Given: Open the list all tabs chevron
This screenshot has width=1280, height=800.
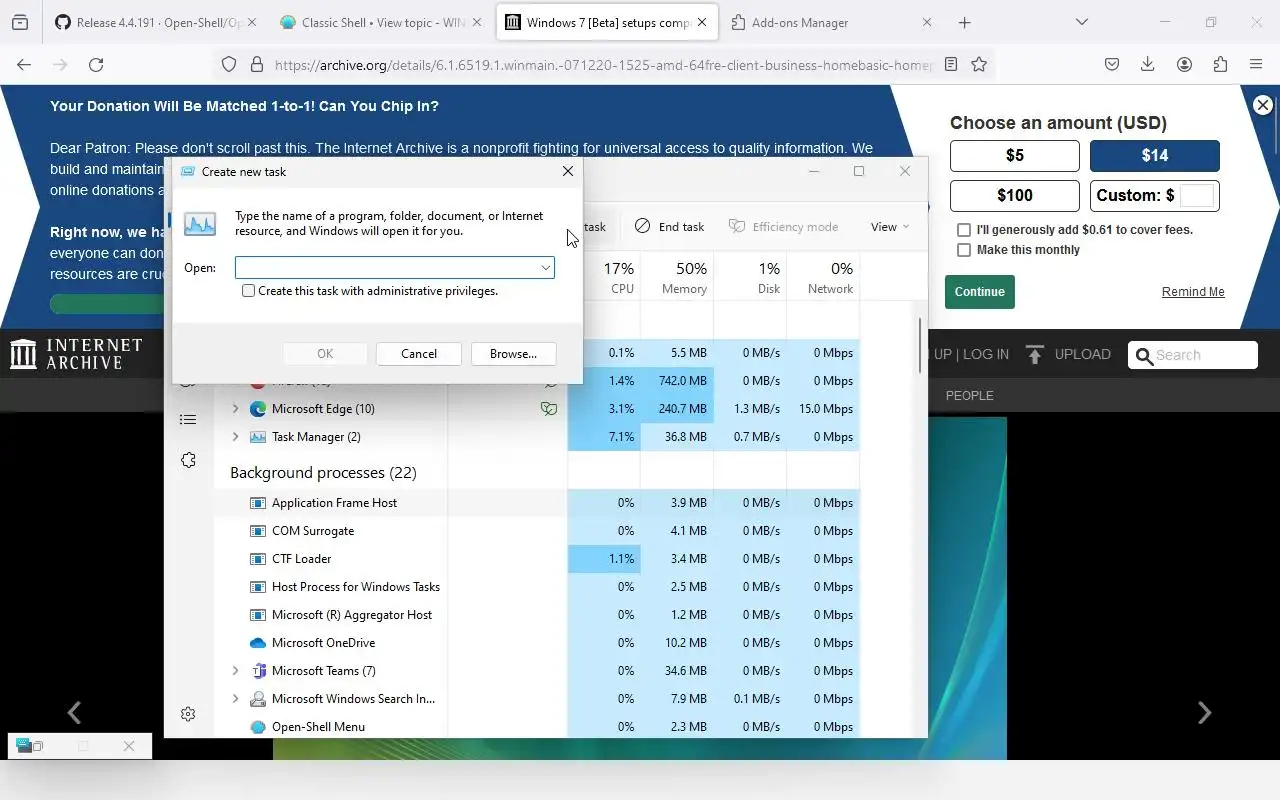Looking at the screenshot, I should pos(1081,22).
